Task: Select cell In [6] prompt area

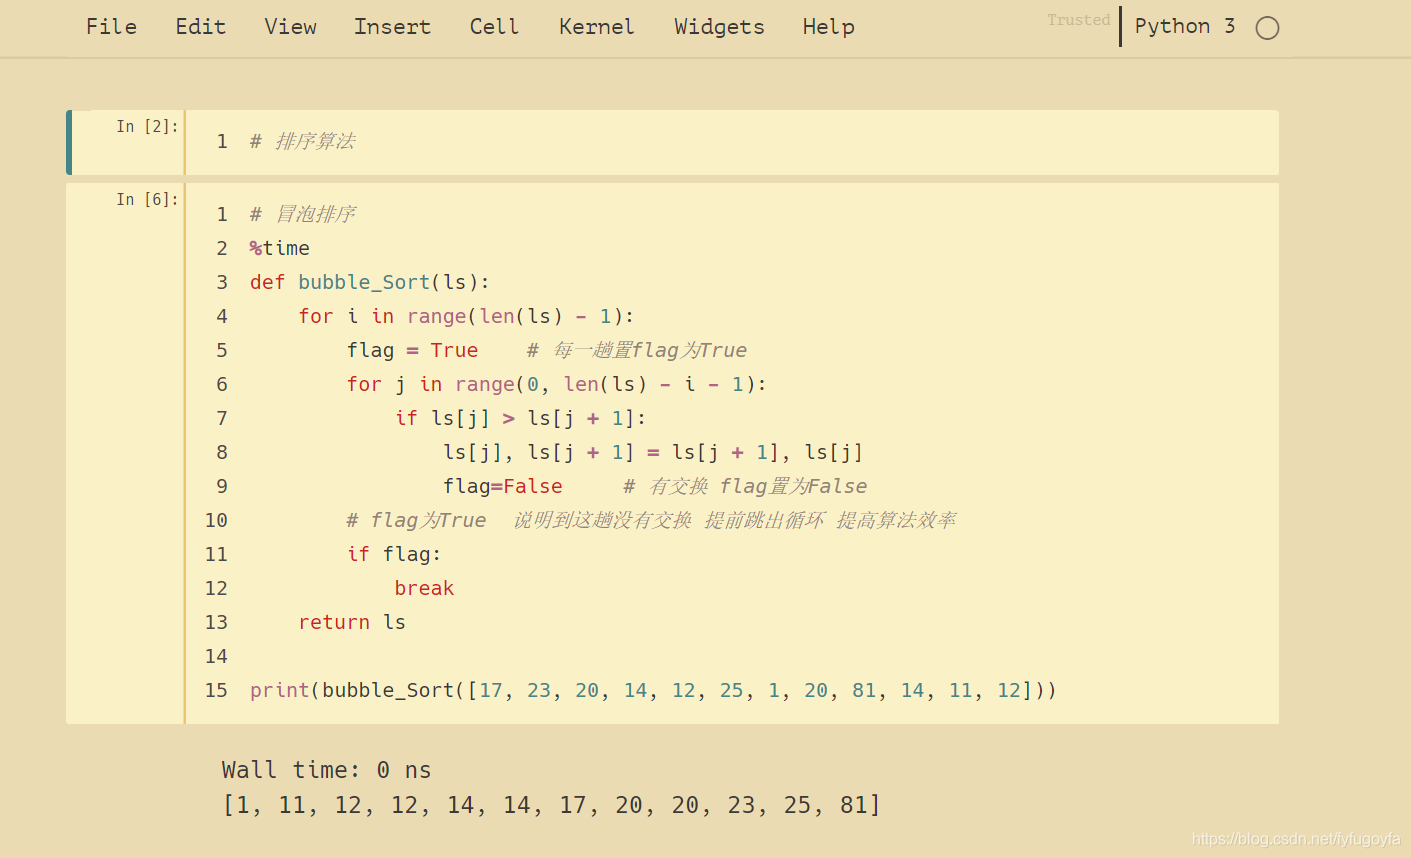Action: pyautogui.click(x=147, y=199)
